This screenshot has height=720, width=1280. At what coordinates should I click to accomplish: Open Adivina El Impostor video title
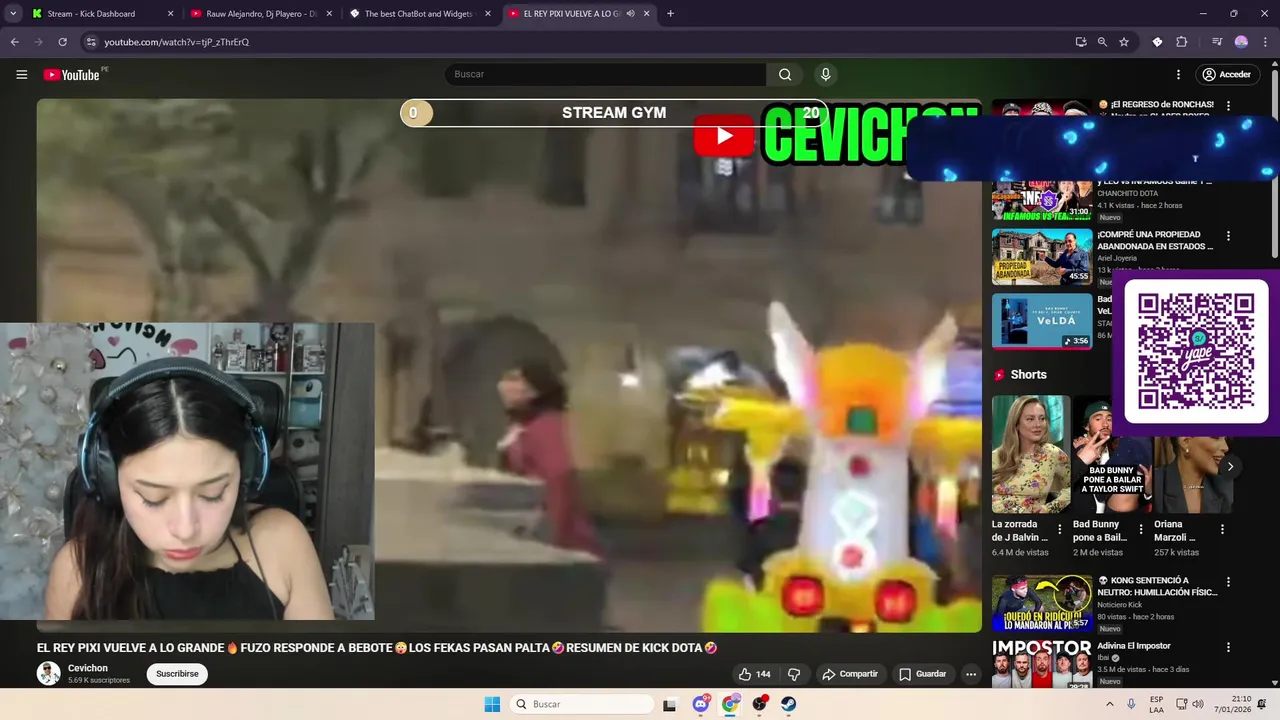coord(1133,646)
